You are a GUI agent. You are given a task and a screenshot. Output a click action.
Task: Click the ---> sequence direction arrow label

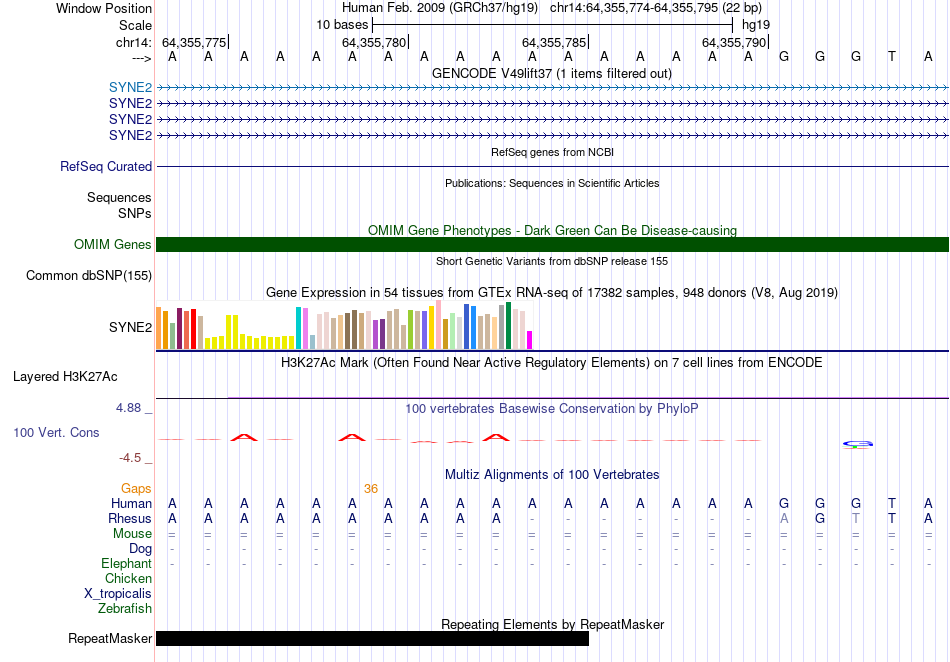click(142, 58)
